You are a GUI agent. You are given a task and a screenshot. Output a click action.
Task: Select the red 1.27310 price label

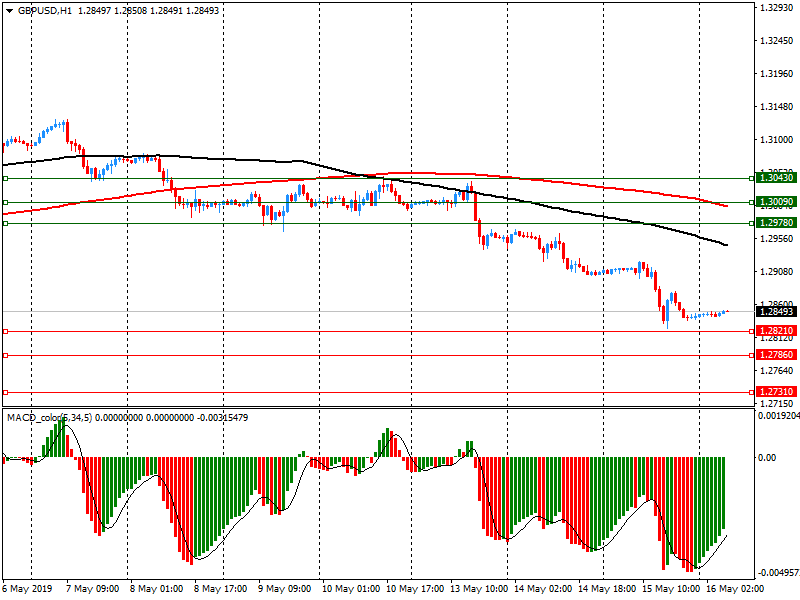pyautogui.click(x=776, y=392)
